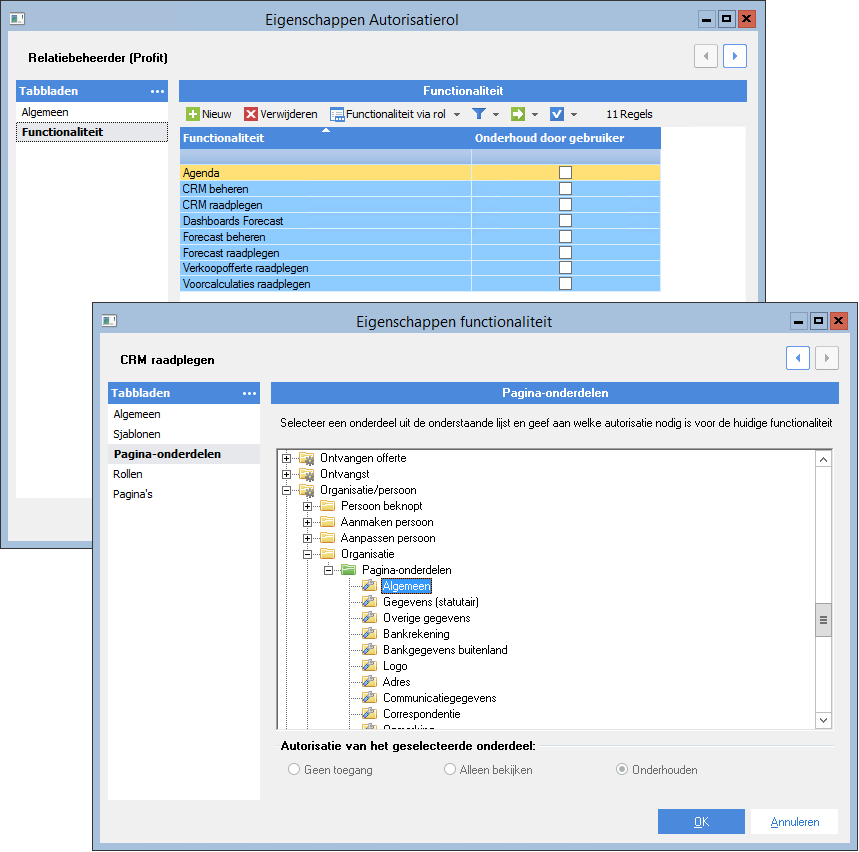Click the ellipsis icon beside Tabbladen header
Screen dimensions: 859x852
[156, 91]
